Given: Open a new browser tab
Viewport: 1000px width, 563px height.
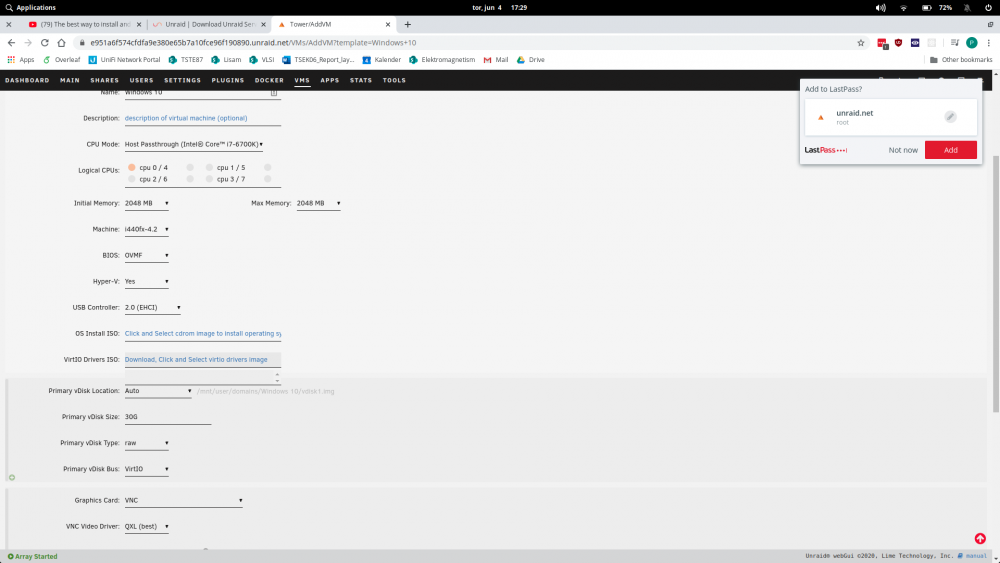Looking at the screenshot, I should click(x=408, y=24).
